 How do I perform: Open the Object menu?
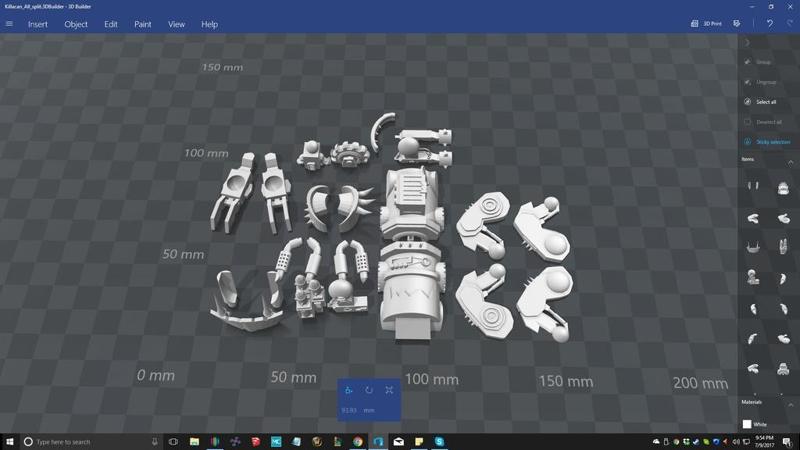[76, 24]
